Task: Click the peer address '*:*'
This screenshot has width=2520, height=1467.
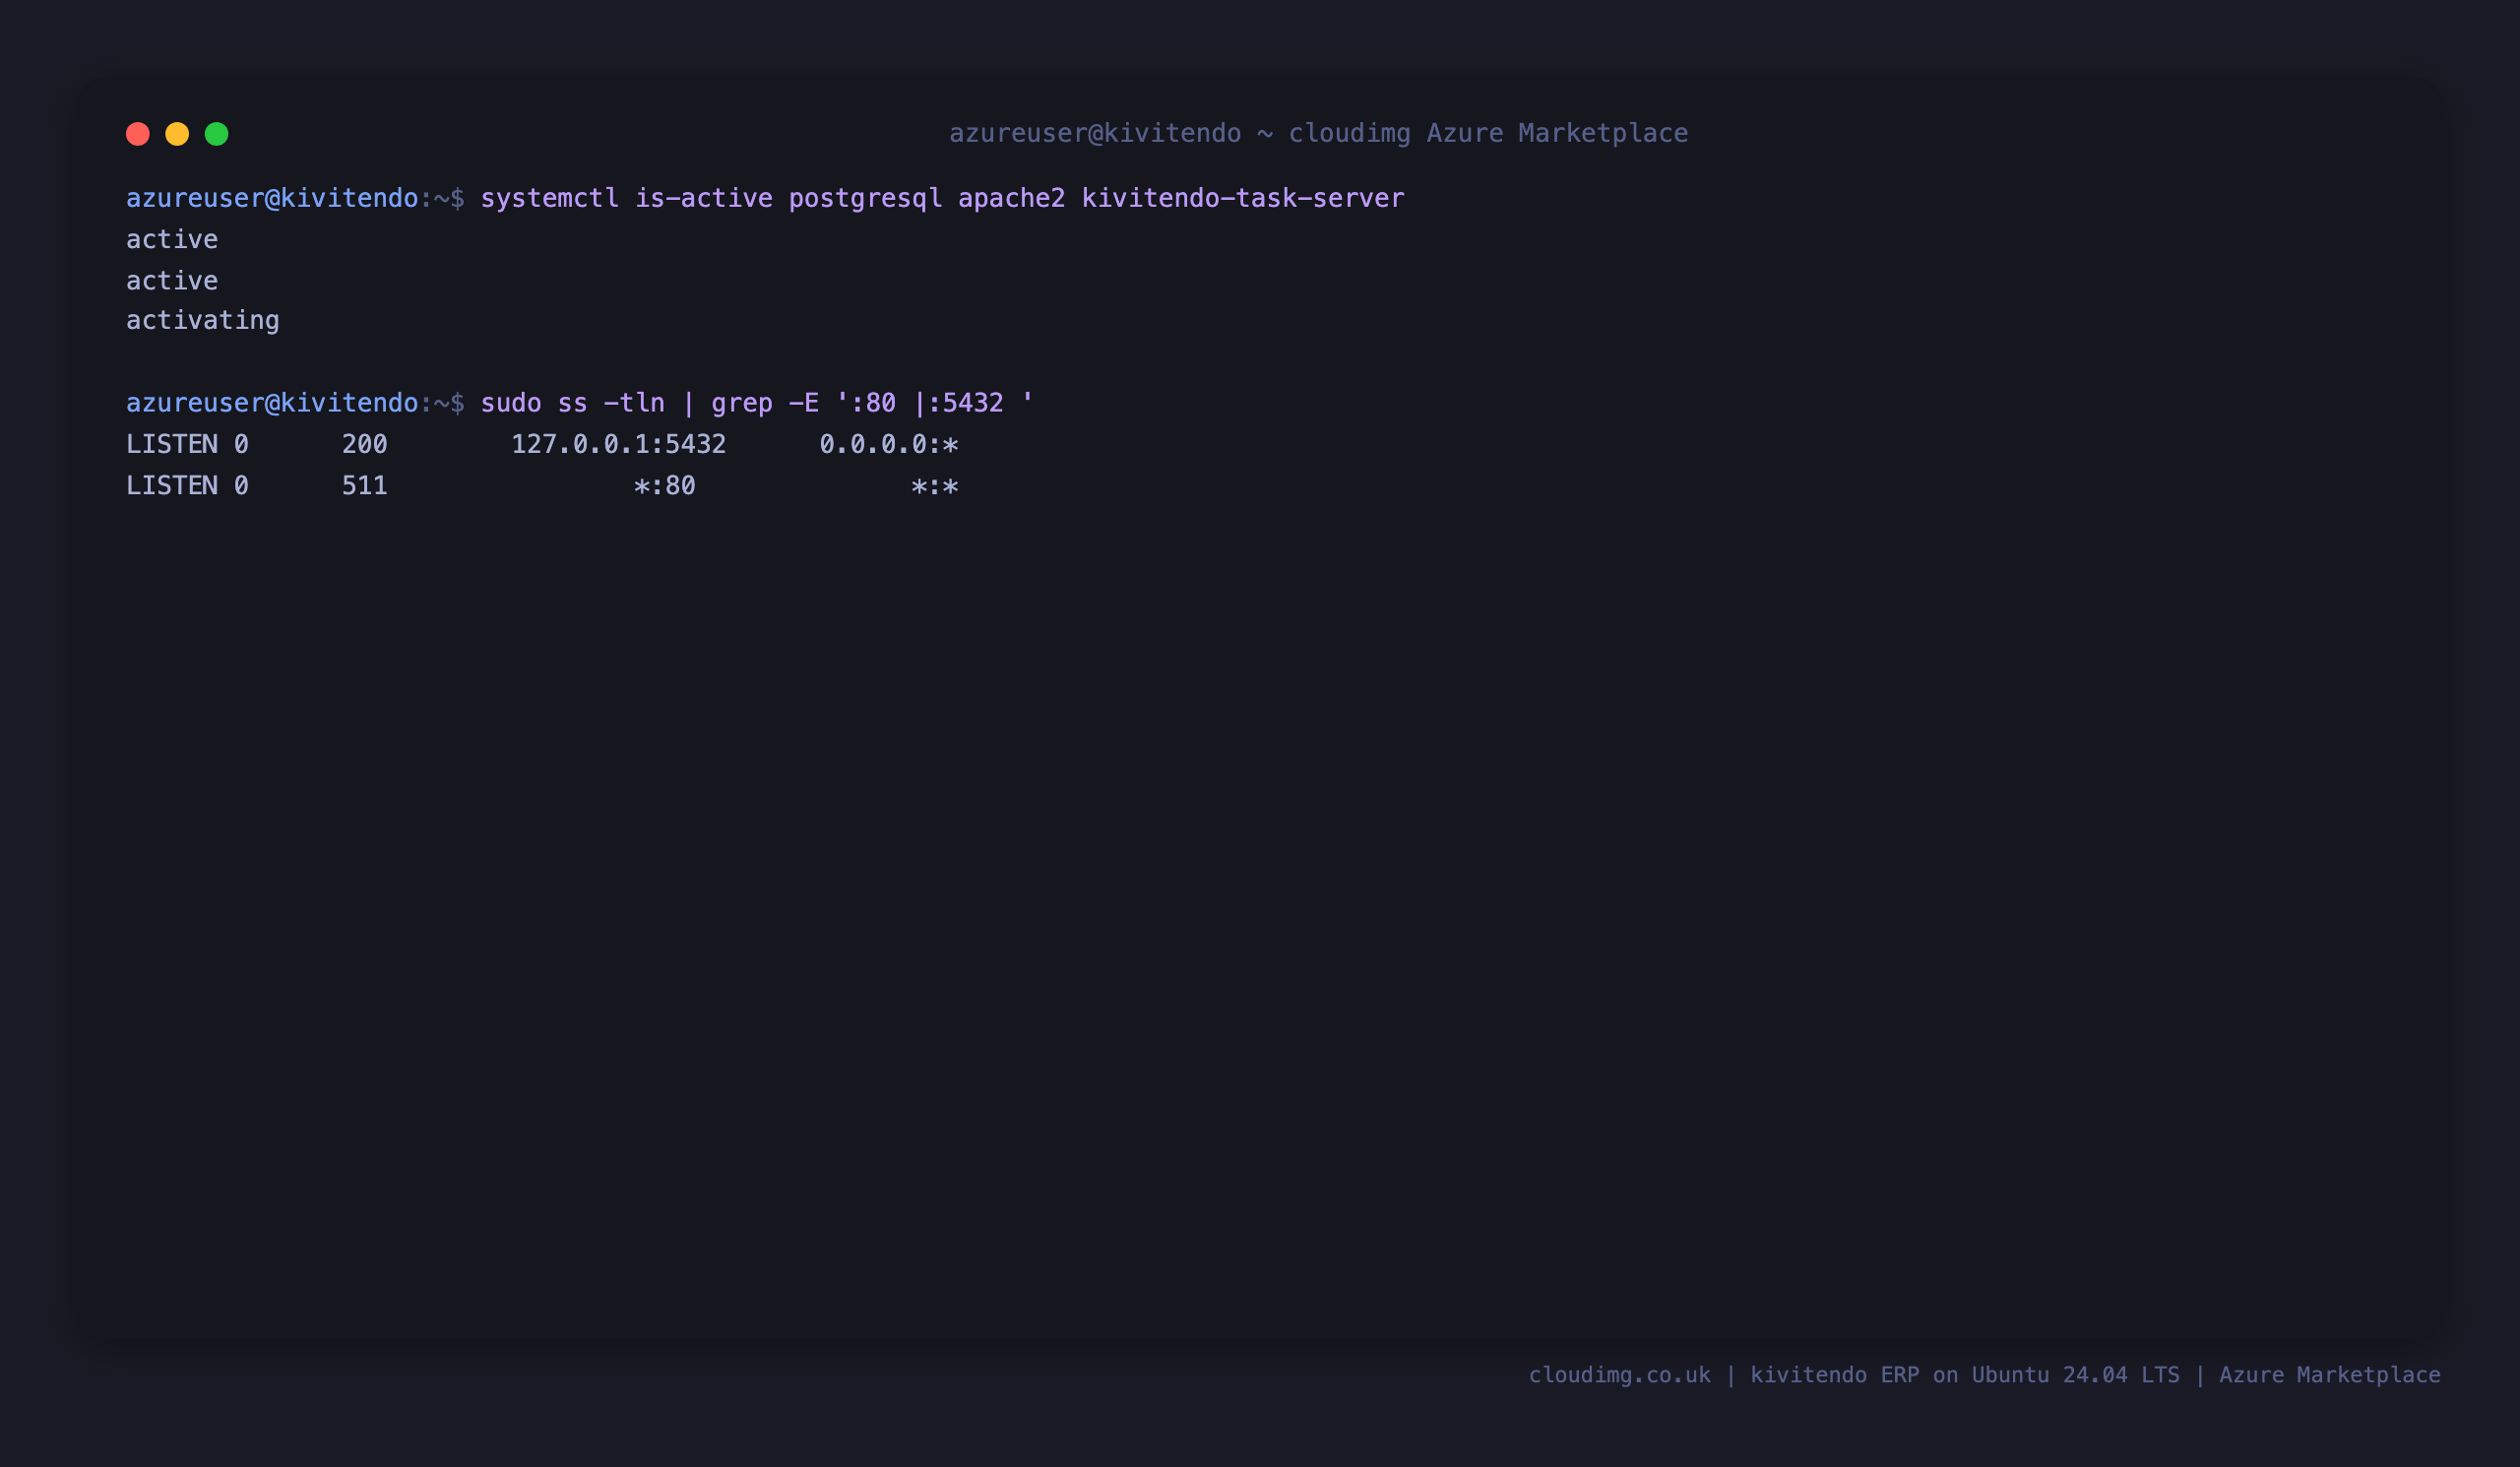Action: pos(935,487)
